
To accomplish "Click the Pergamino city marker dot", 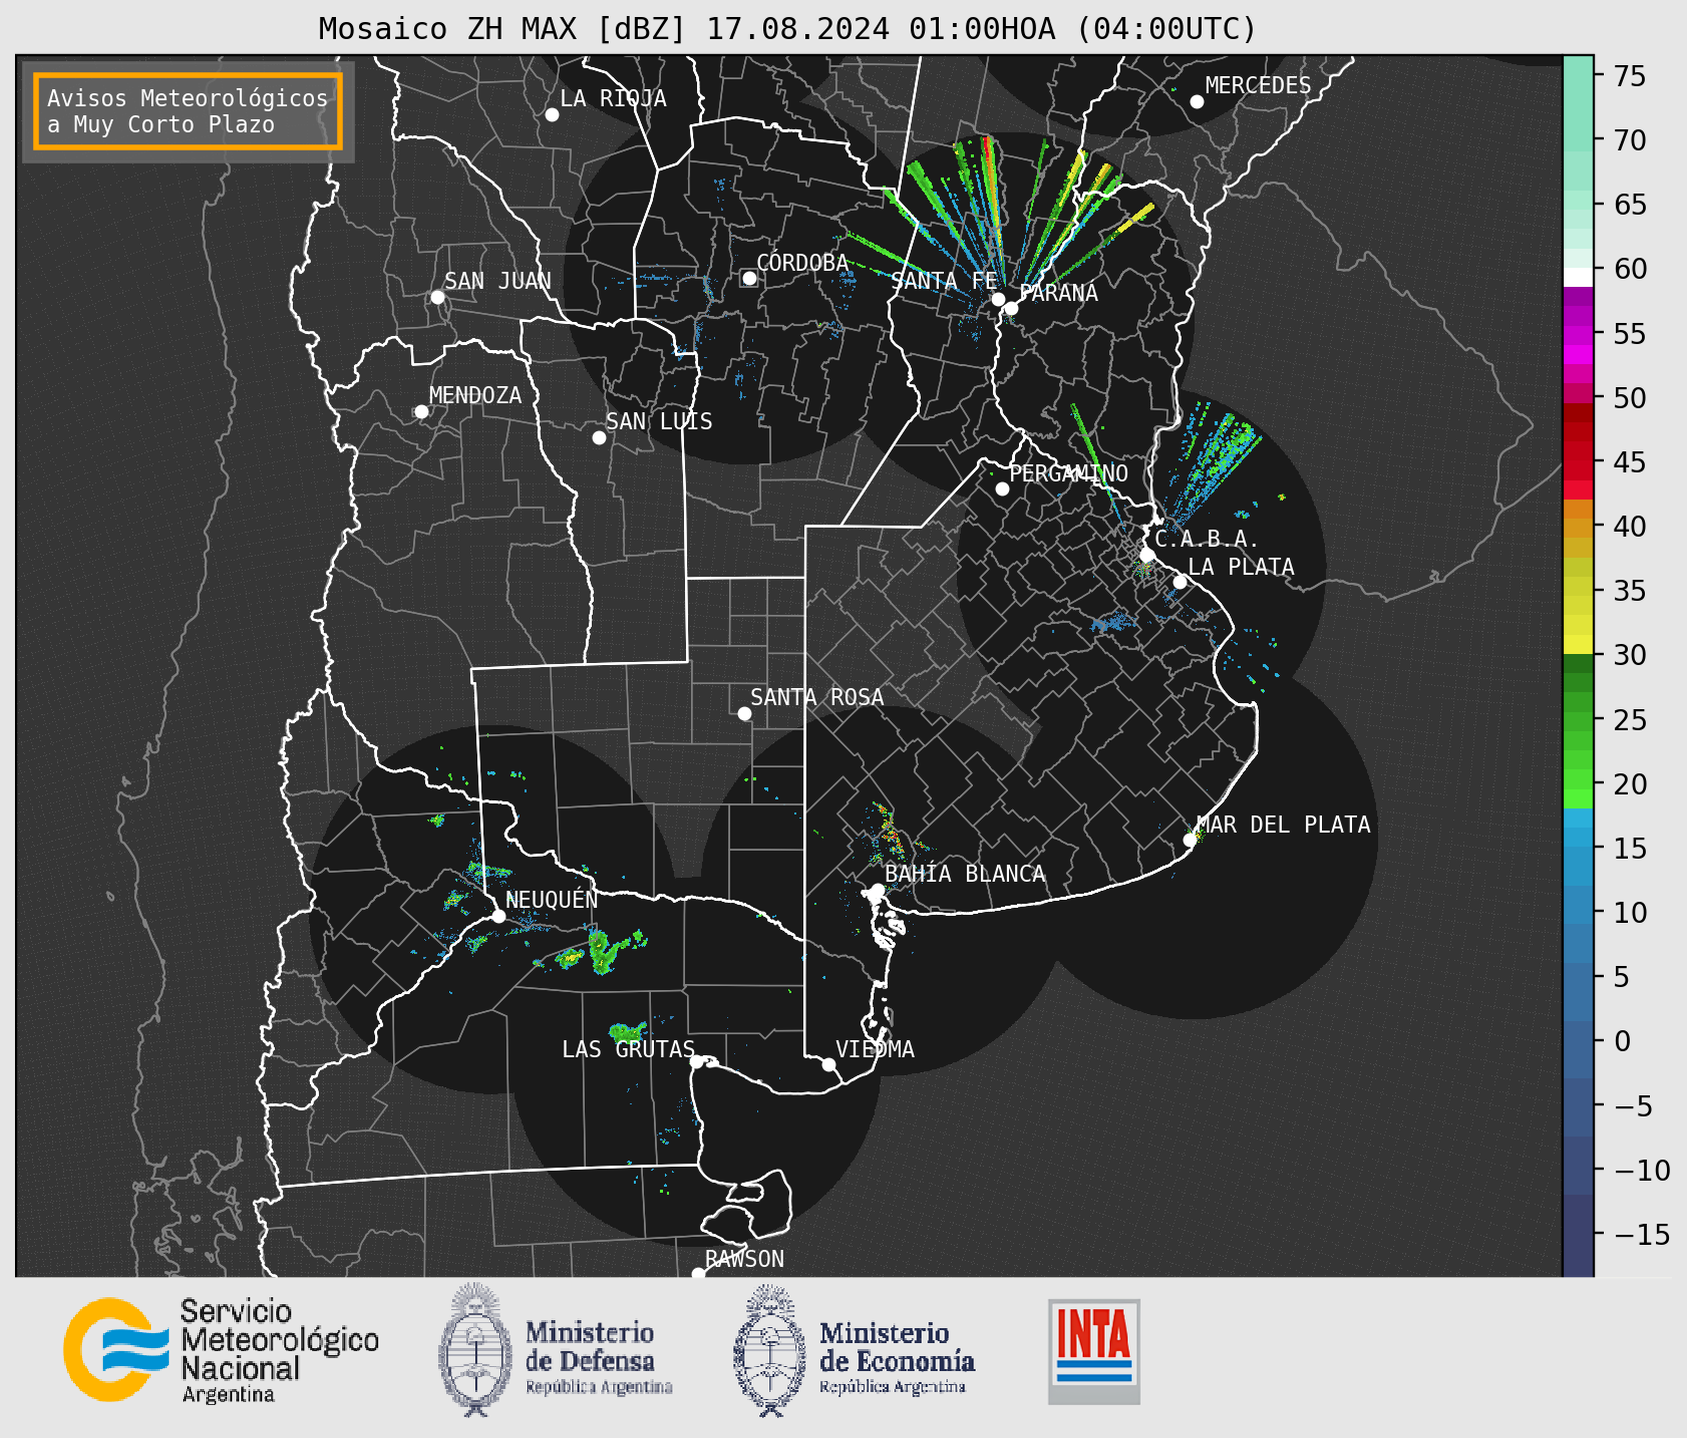I will click(1002, 489).
